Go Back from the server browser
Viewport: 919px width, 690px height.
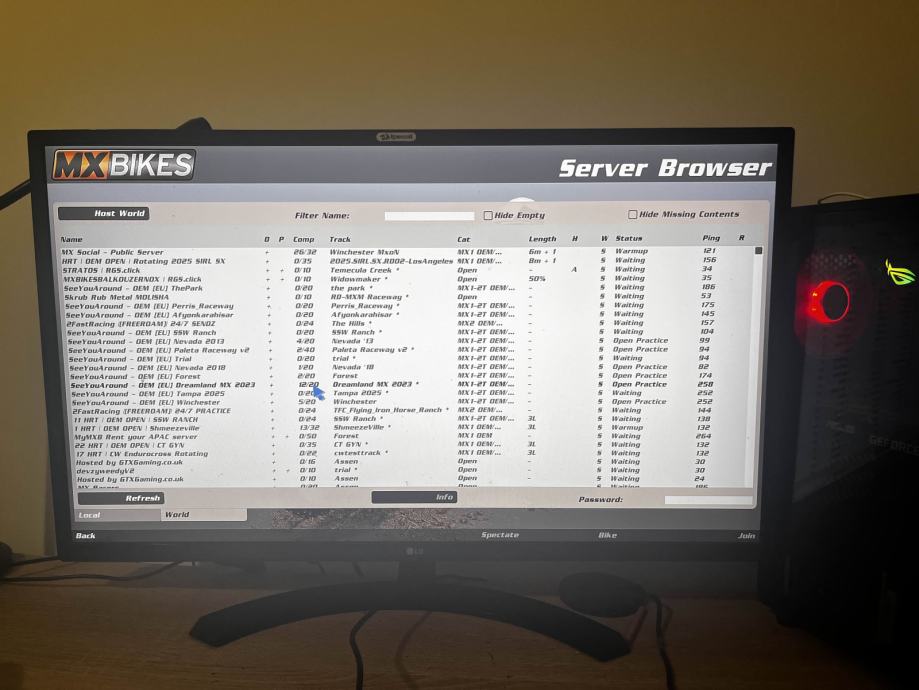tap(85, 536)
